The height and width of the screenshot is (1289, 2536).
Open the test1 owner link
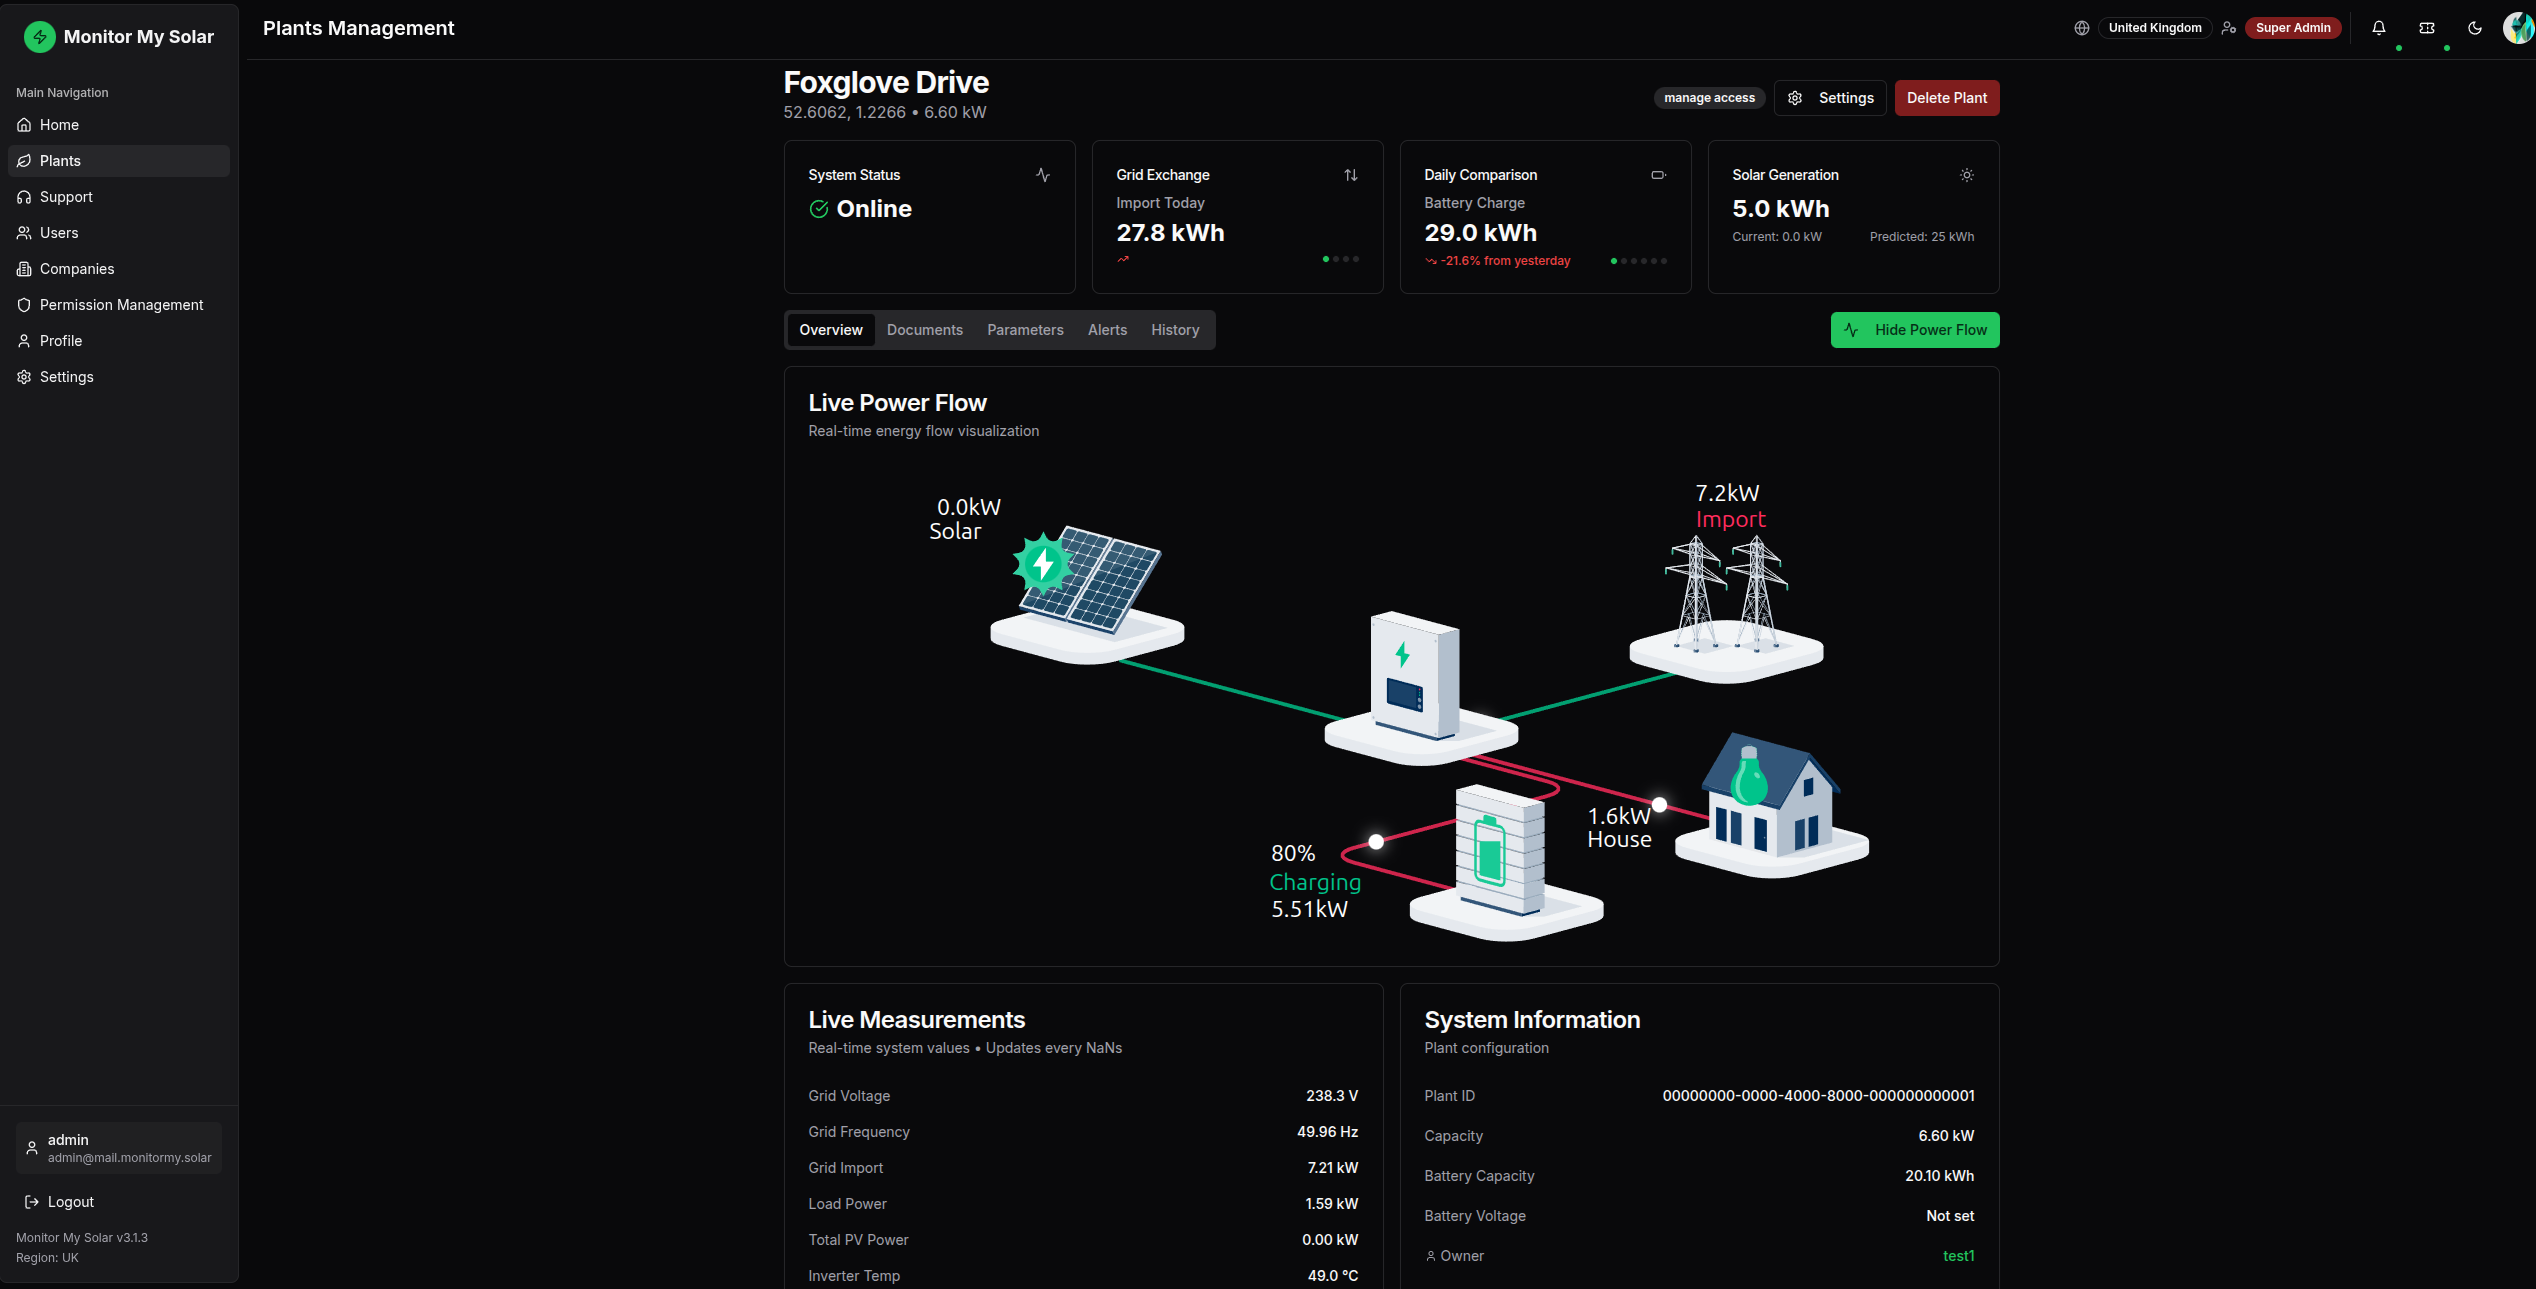(1959, 1256)
